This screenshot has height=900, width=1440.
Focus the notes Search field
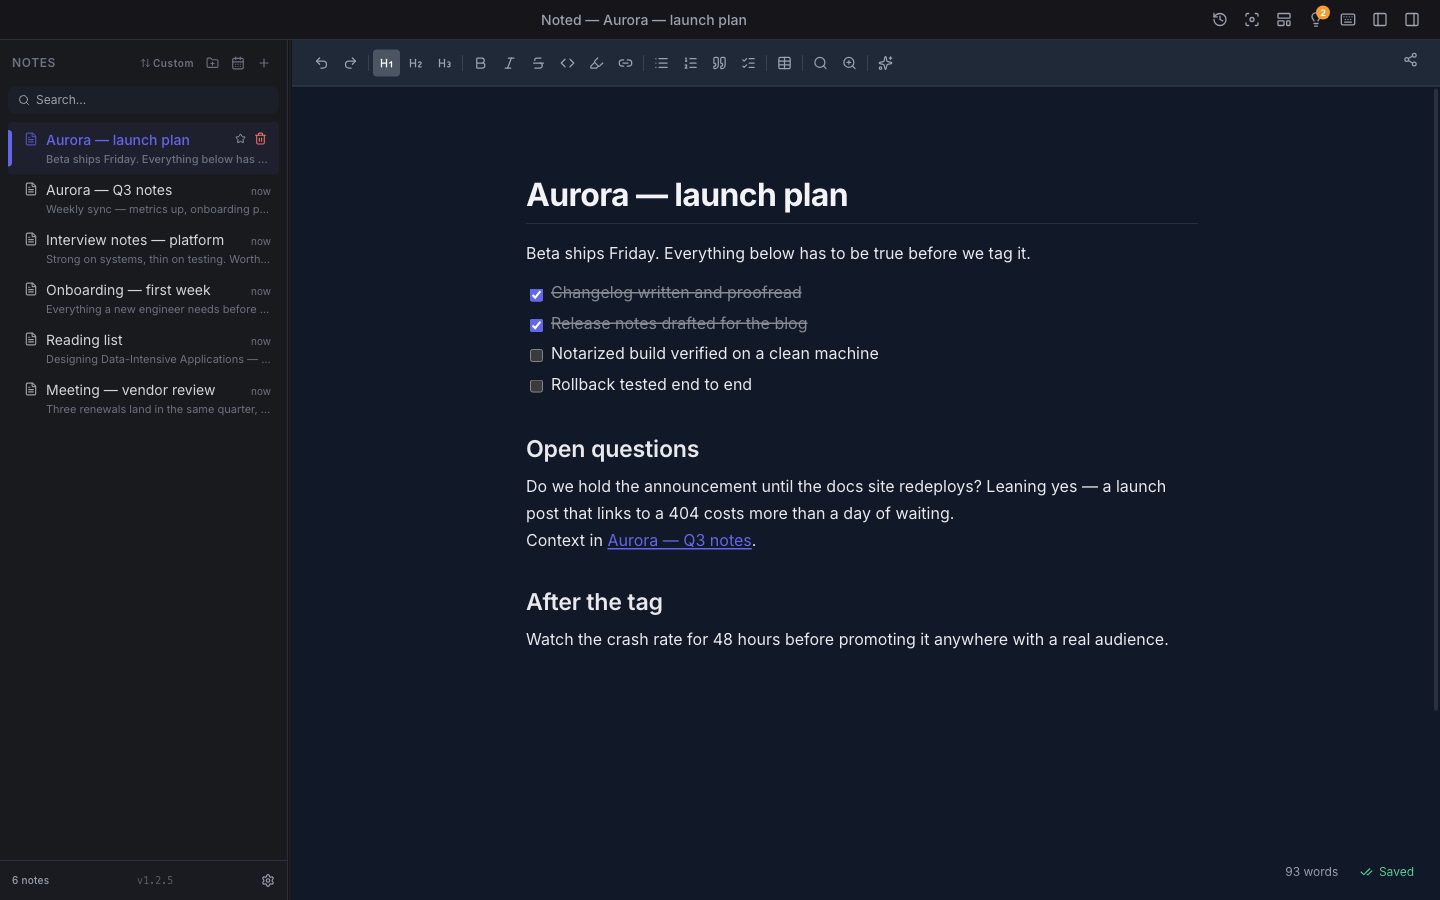pyautogui.click(x=143, y=100)
